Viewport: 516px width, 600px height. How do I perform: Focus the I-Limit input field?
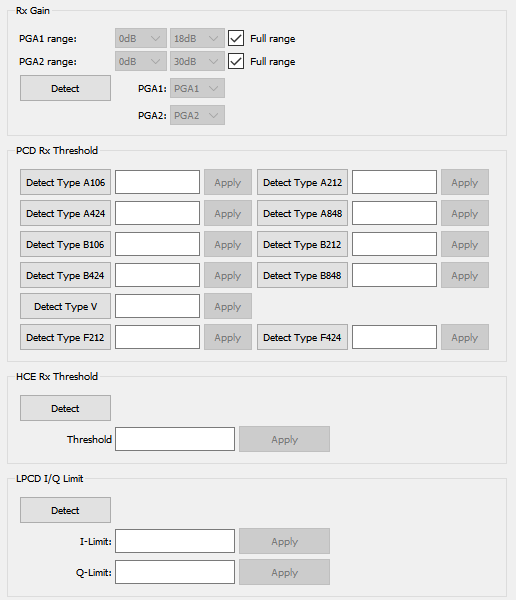tap(175, 541)
